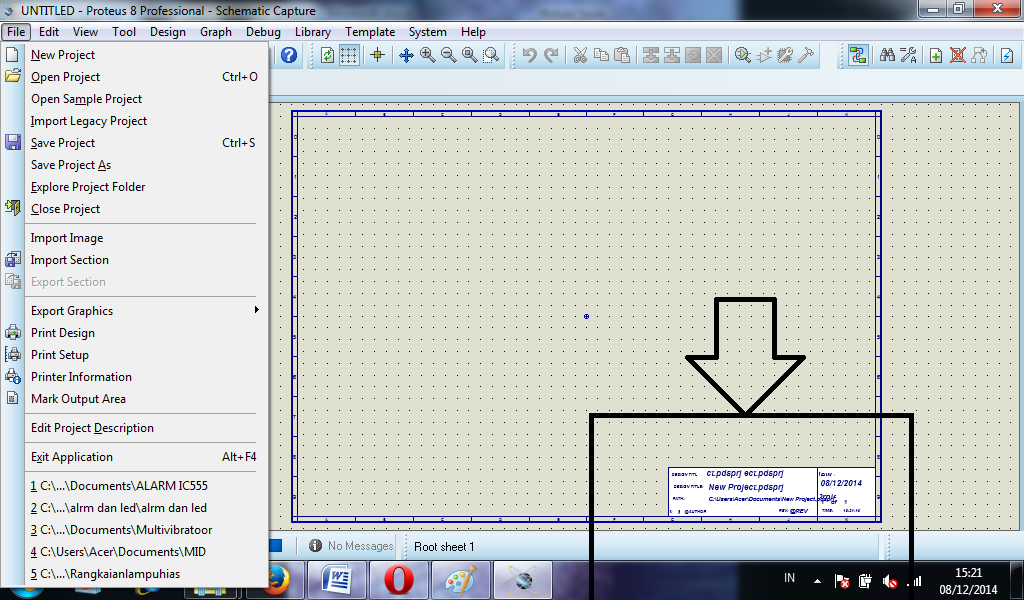Click the Zoom In magnifier icon

[x=428, y=55]
